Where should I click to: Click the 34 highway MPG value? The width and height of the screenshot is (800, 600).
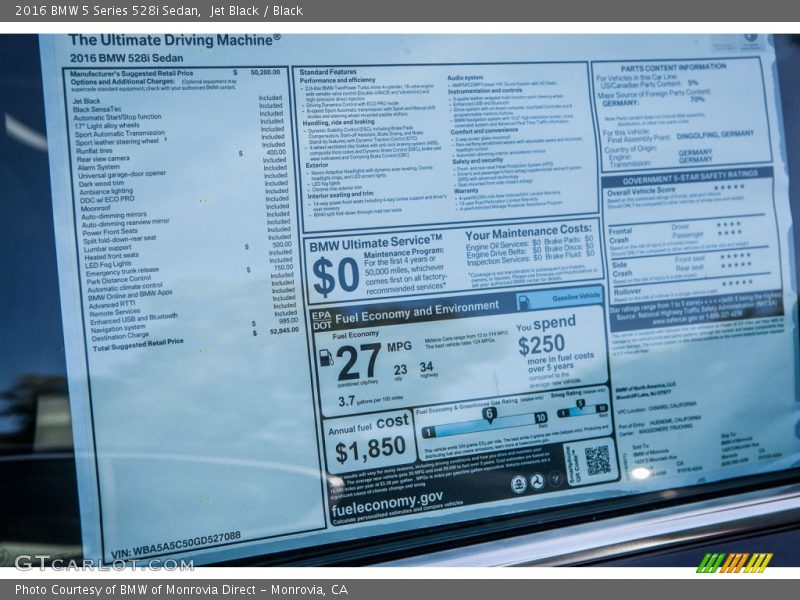click(427, 366)
